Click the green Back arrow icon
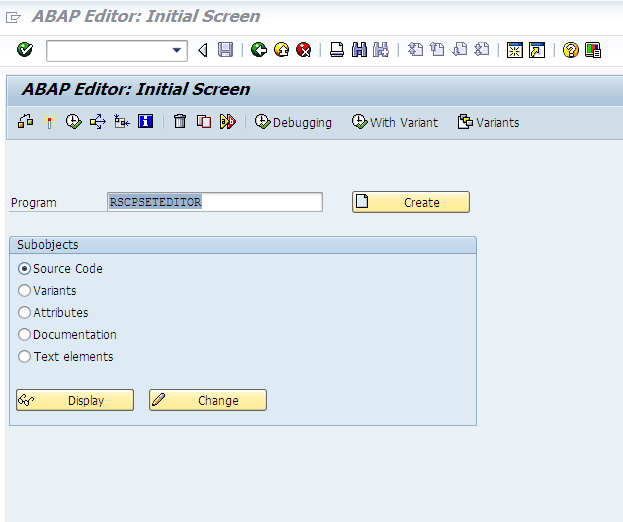This screenshot has height=522, width=623. (259, 50)
